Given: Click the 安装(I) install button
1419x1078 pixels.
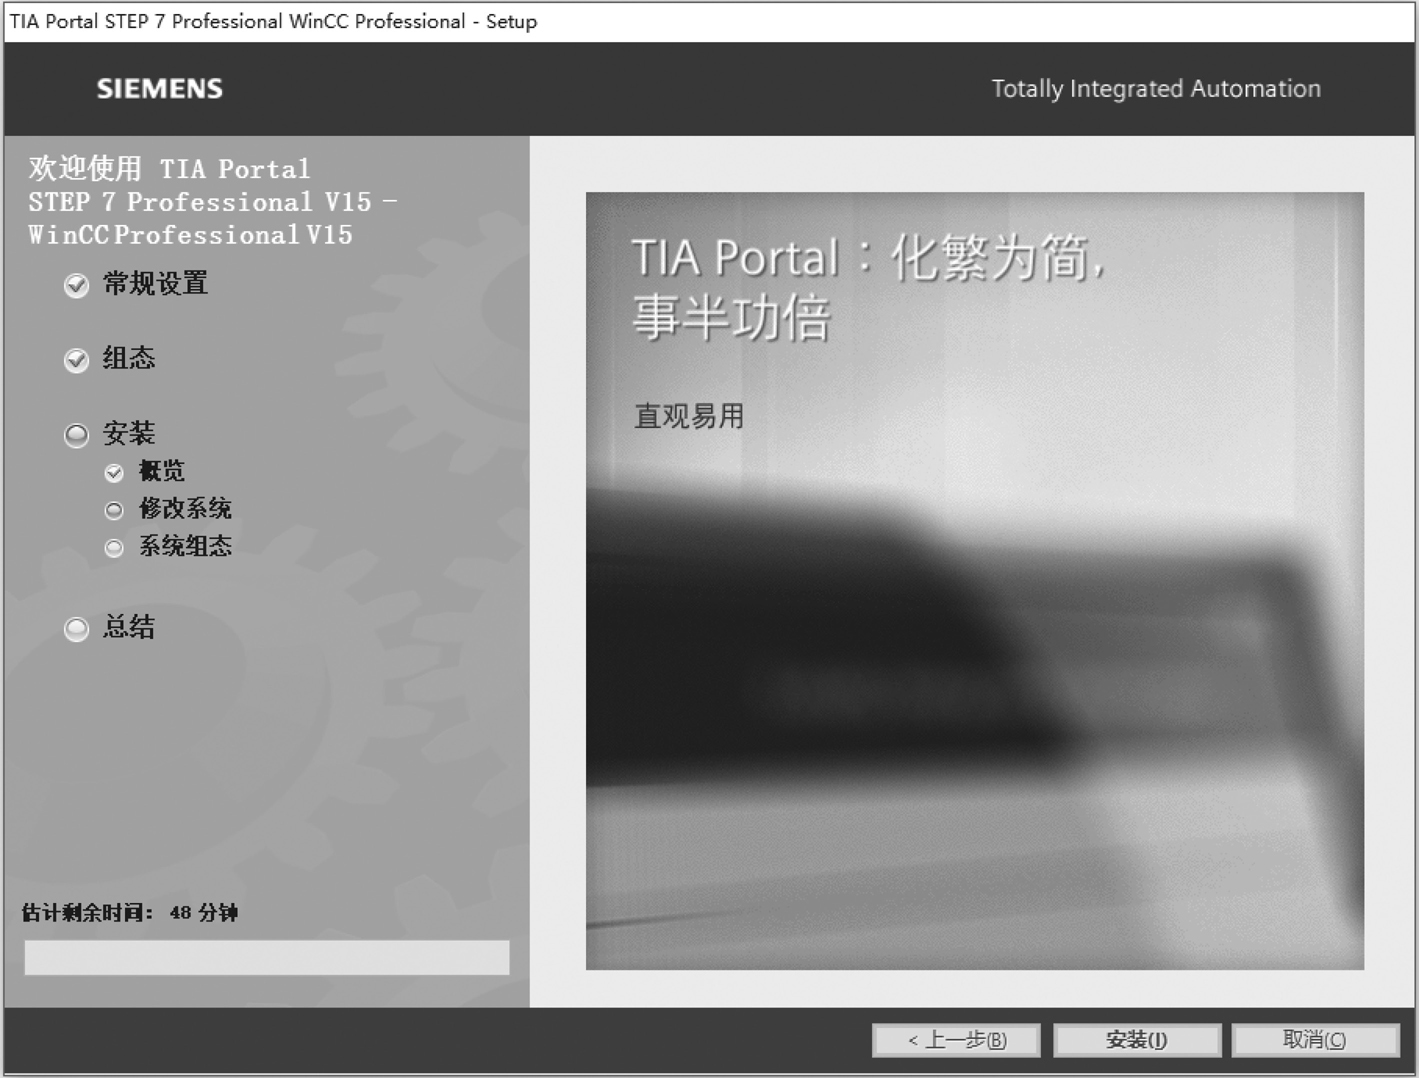Looking at the screenshot, I should point(1137,1040).
